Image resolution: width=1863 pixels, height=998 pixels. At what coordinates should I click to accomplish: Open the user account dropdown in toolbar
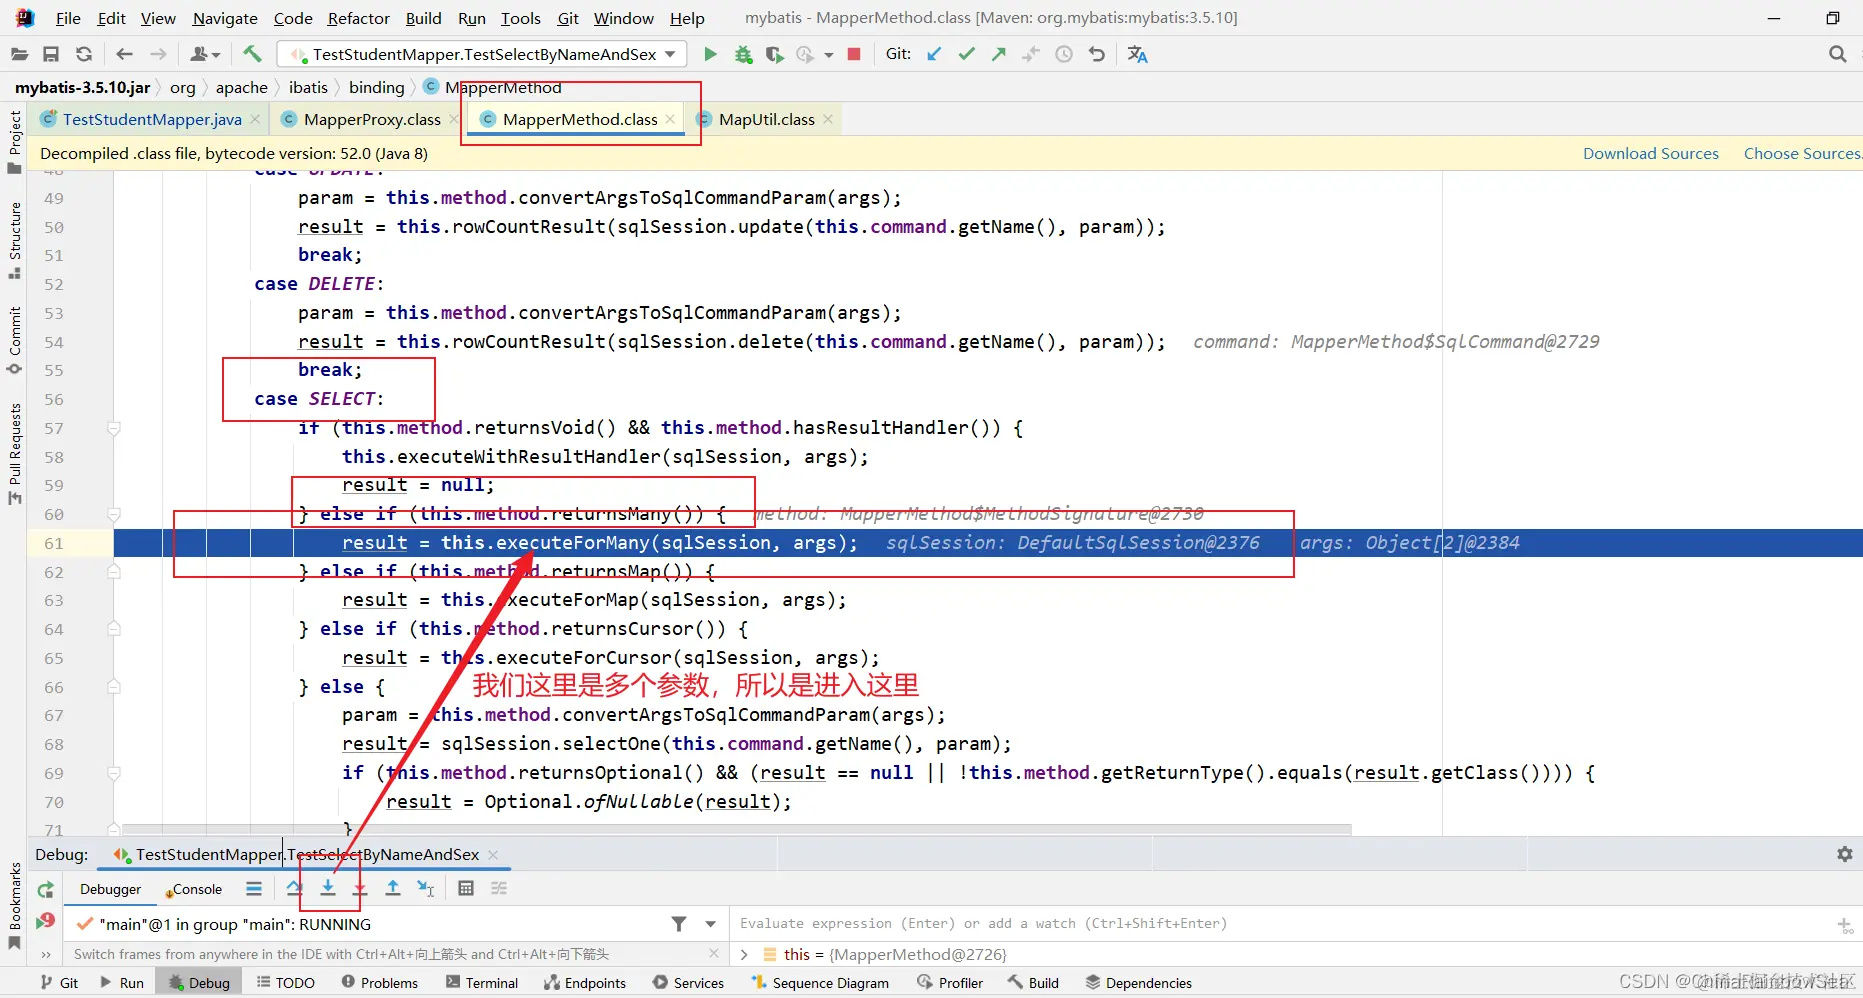point(204,54)
